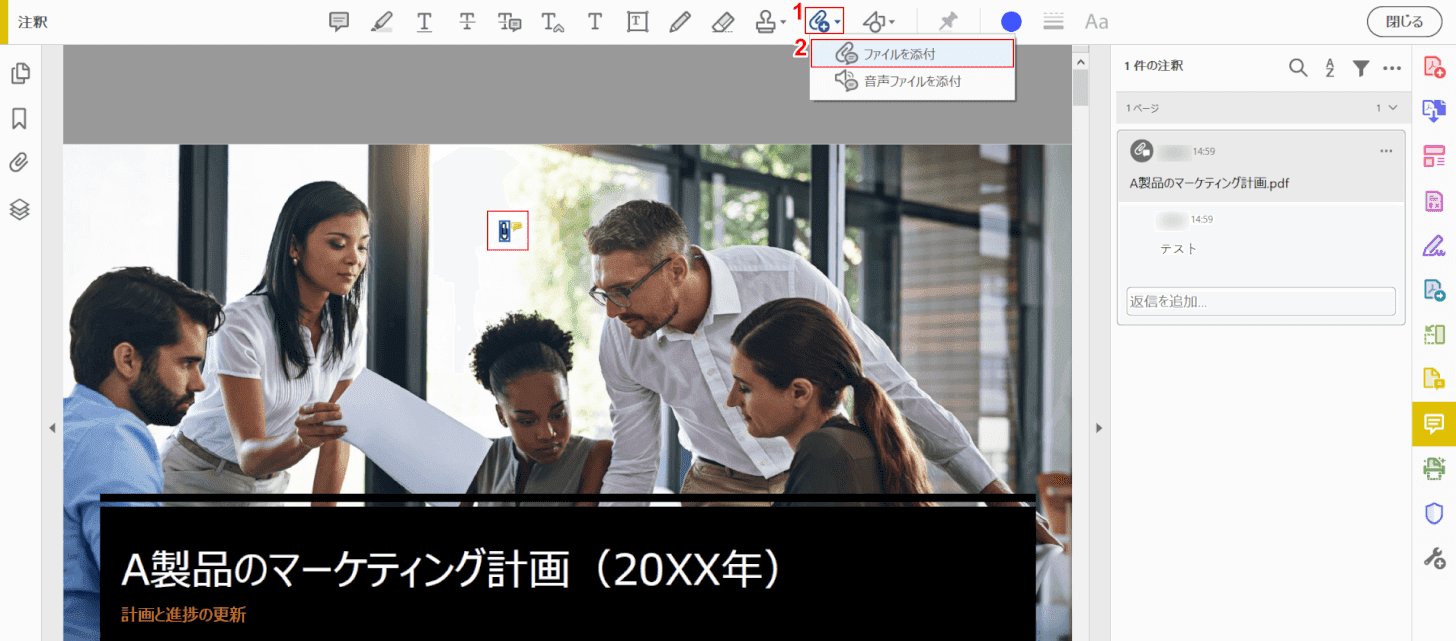Select the file attachment pin on the page
Image resolution: width=1456 pixels, height=641 pixels.
point(507,231)
